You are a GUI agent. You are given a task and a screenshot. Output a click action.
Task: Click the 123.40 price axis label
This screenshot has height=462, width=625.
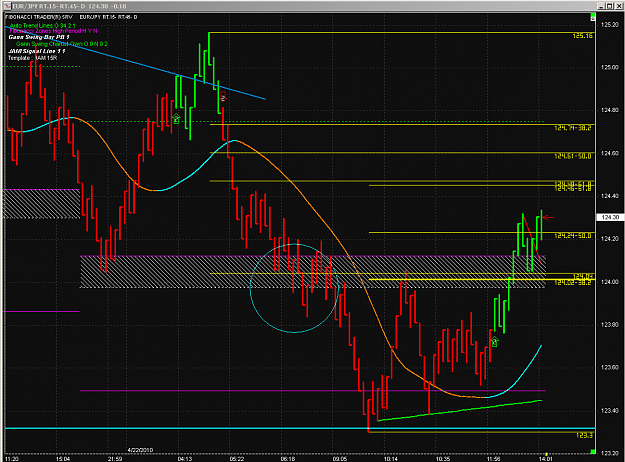pyautogui.click(x=610, y=411)
